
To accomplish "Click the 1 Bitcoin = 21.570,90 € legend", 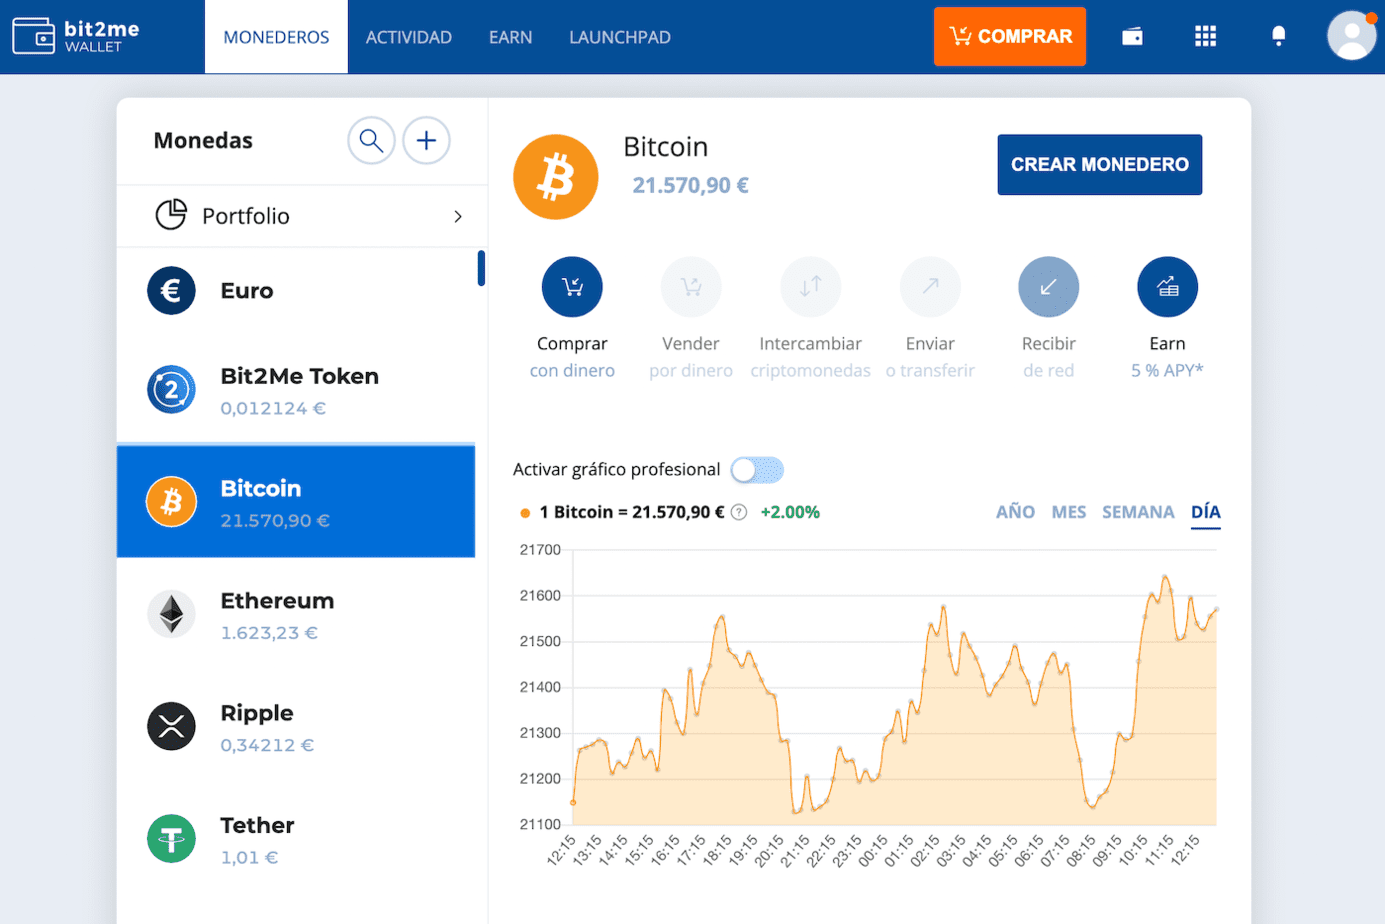I will pos(631,512).
